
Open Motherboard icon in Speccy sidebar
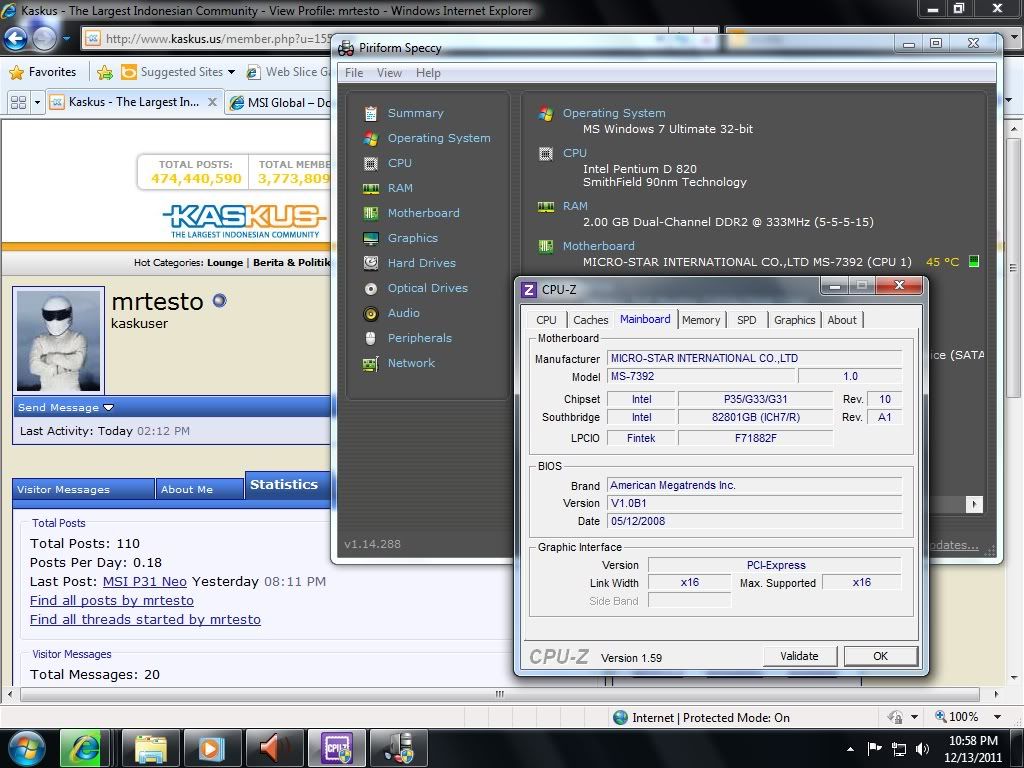(x=371, y=214)
